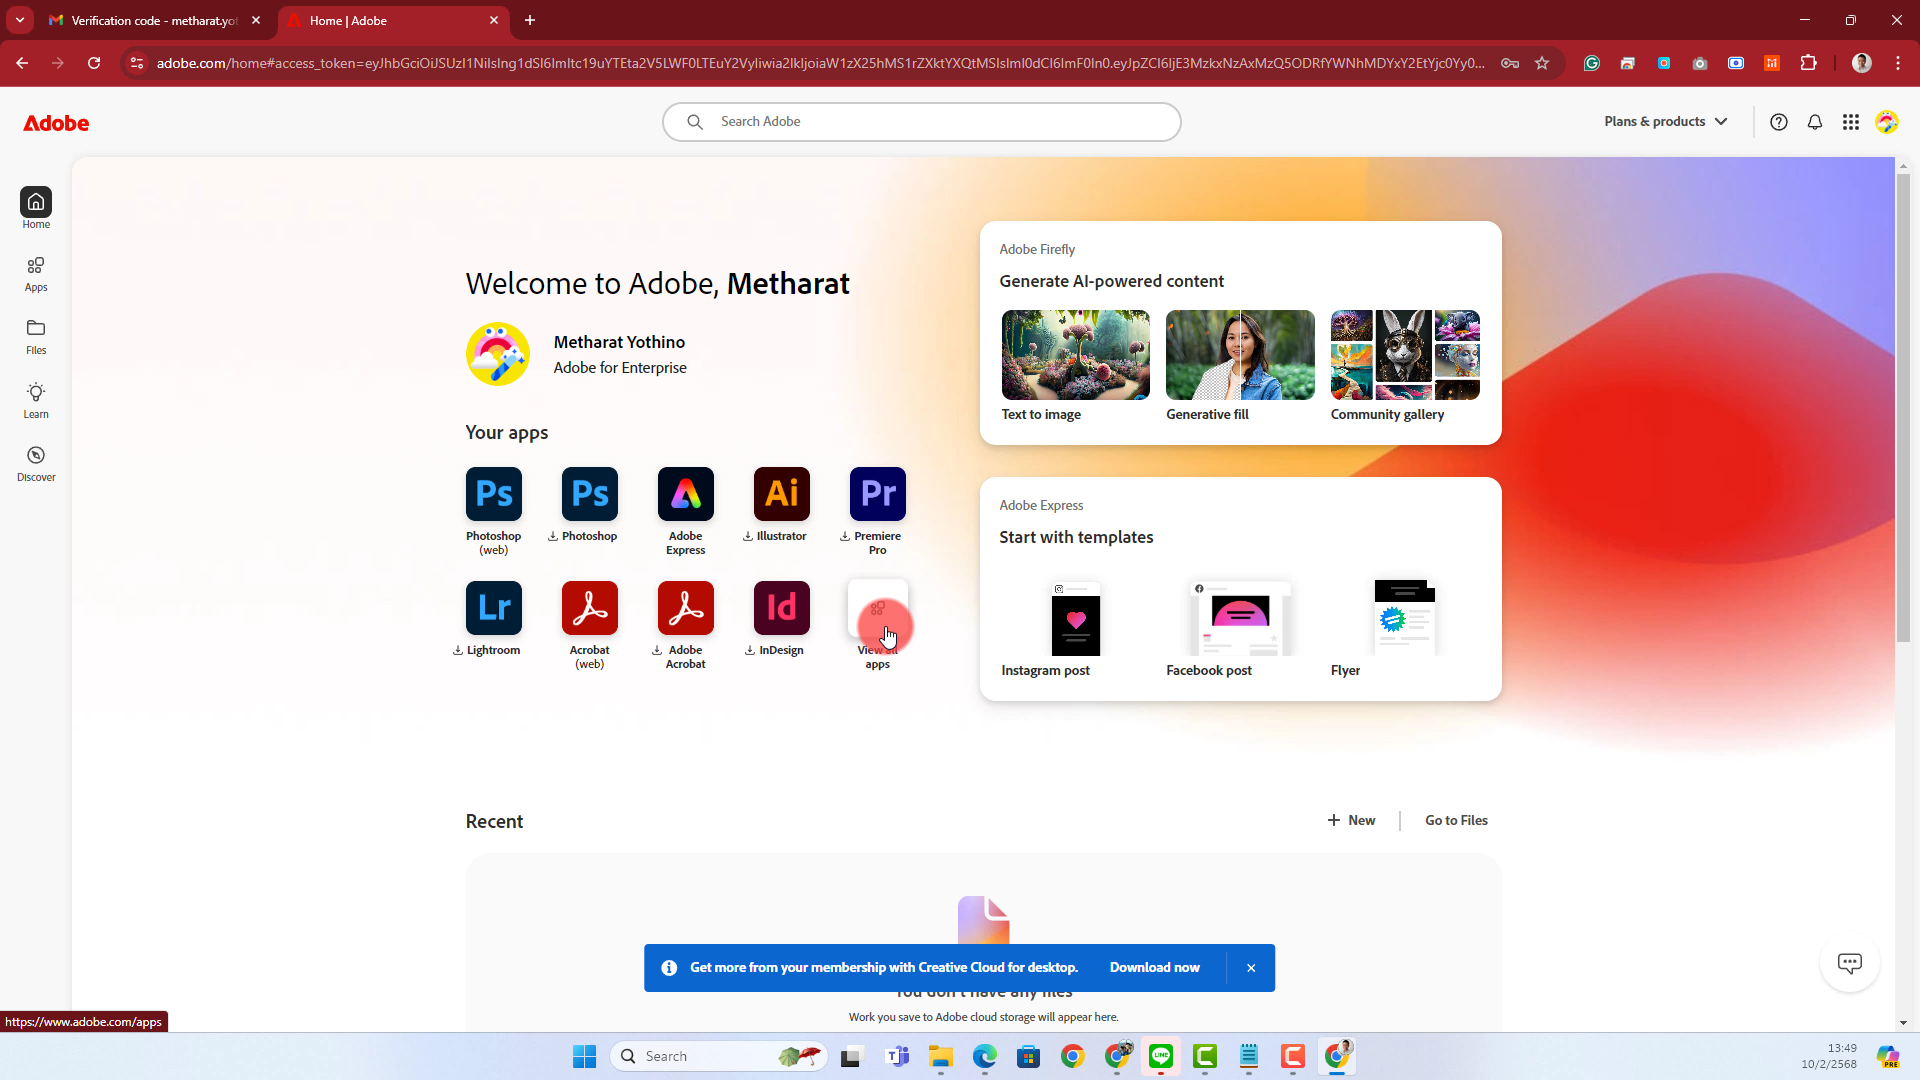Open LINE from the taskbar
Screen dimensions: 1920x1080
coord(1161,1056)
